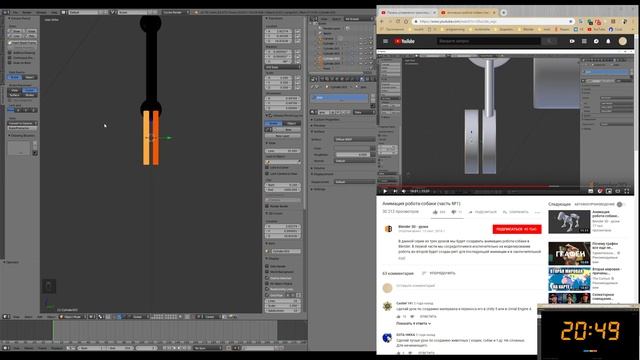Toggle World Background display checkbox
The width and height of the screenshot is (640, 360).
[267, 272]
